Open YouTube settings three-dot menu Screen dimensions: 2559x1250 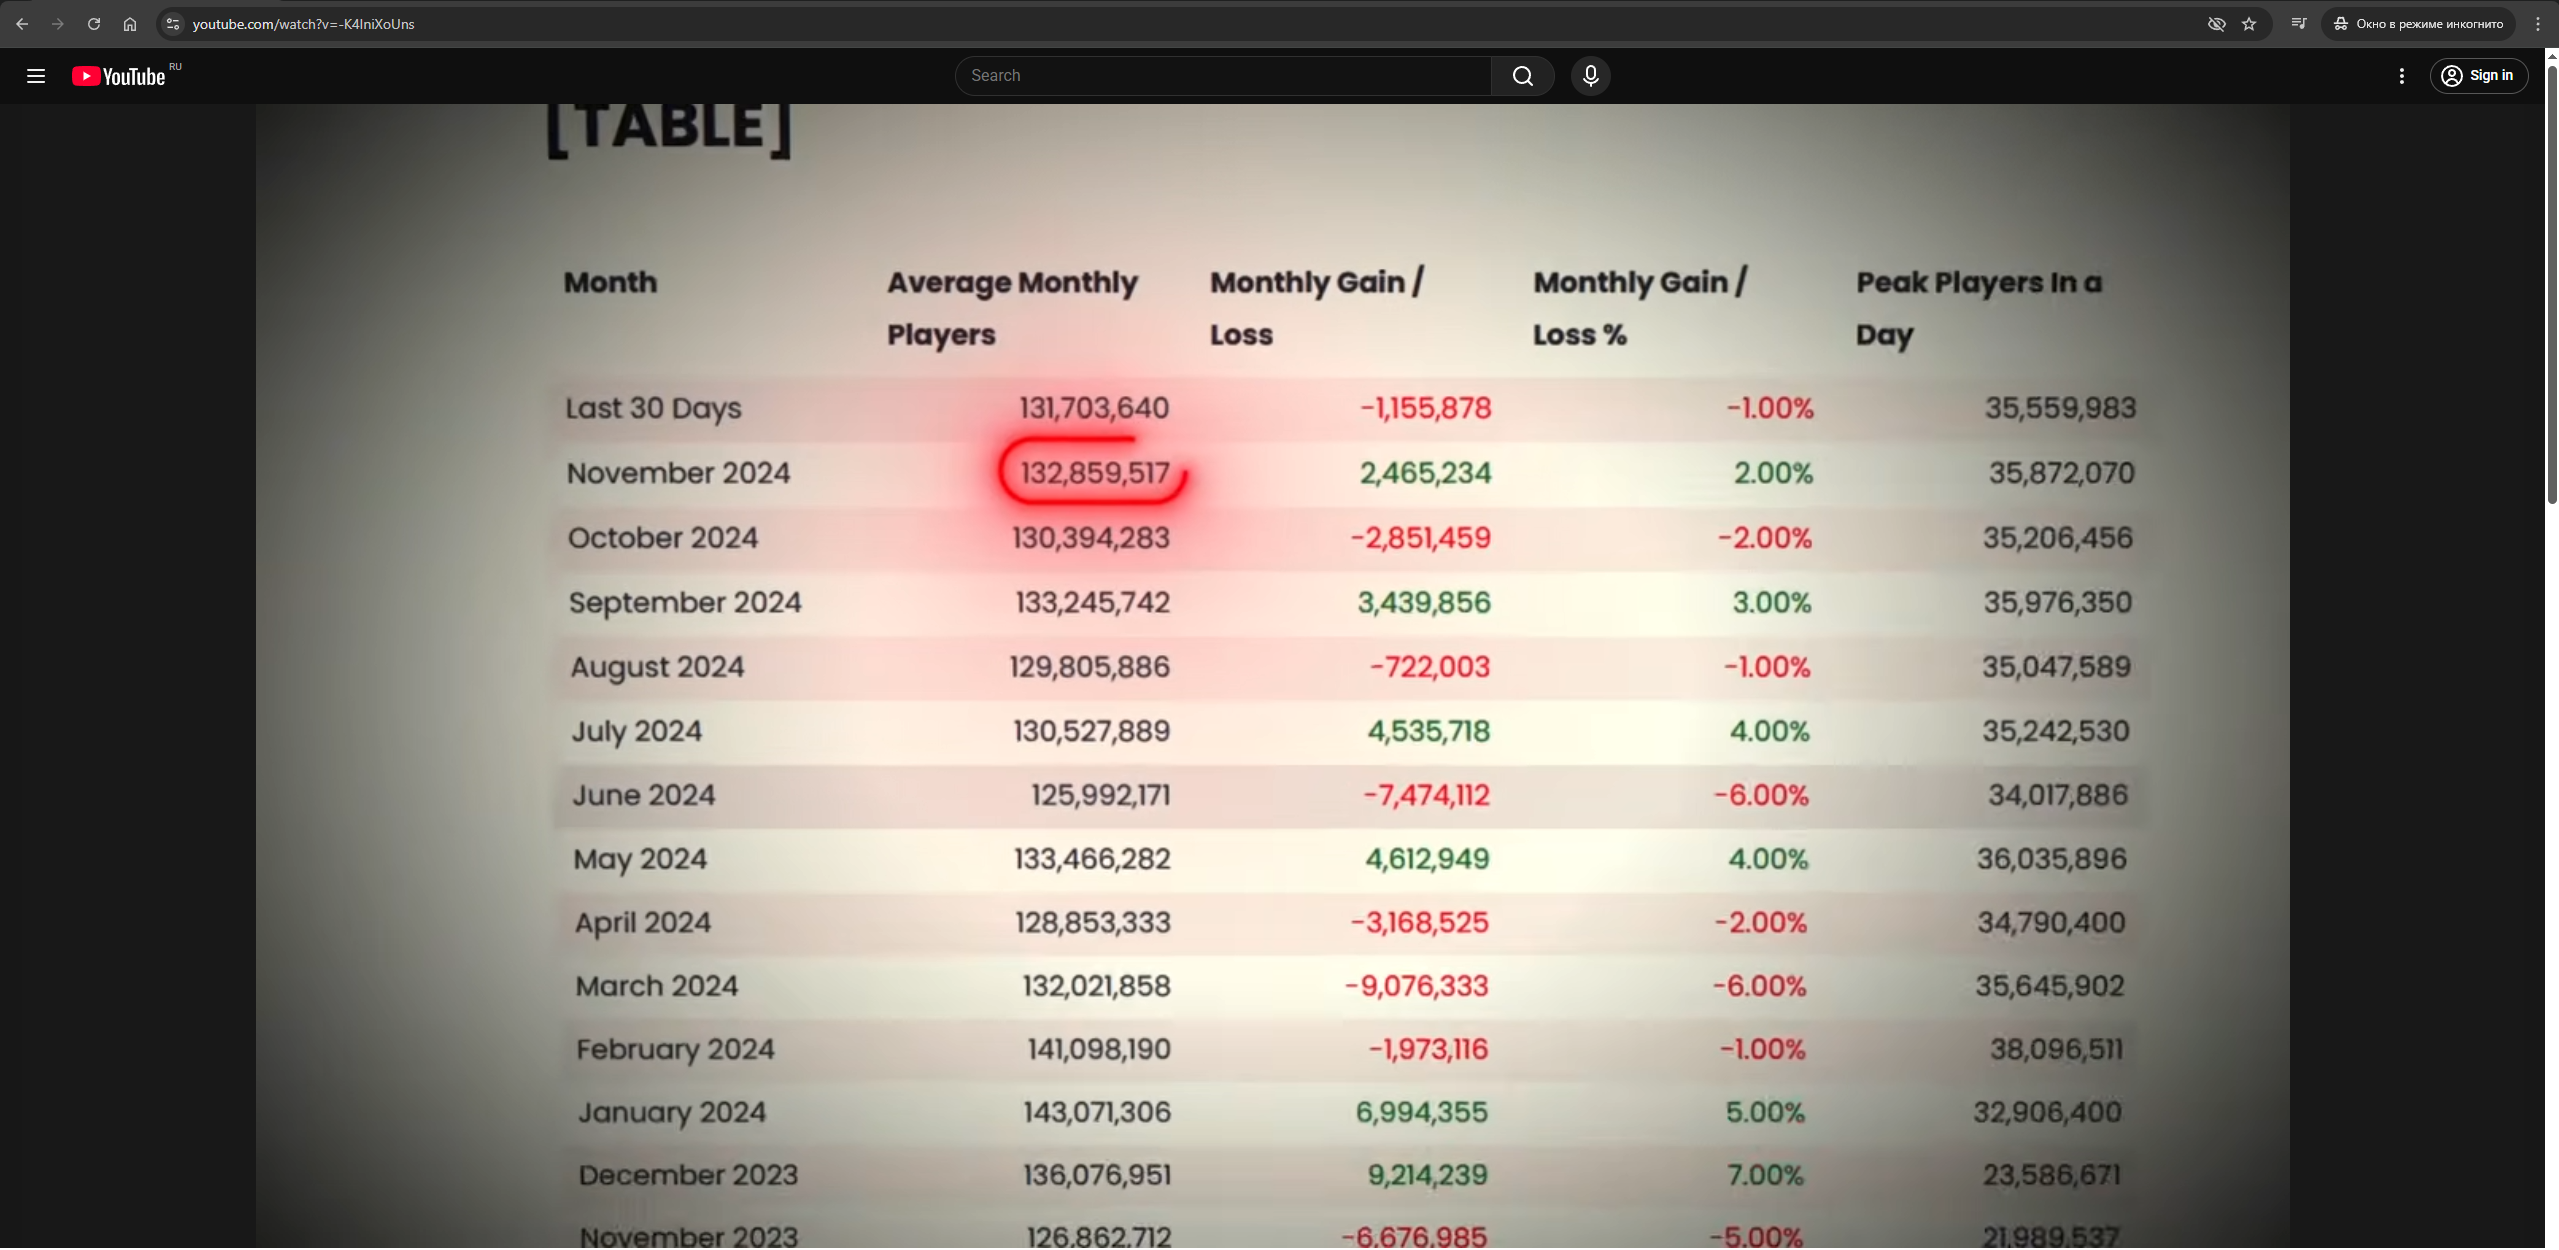2401,76
